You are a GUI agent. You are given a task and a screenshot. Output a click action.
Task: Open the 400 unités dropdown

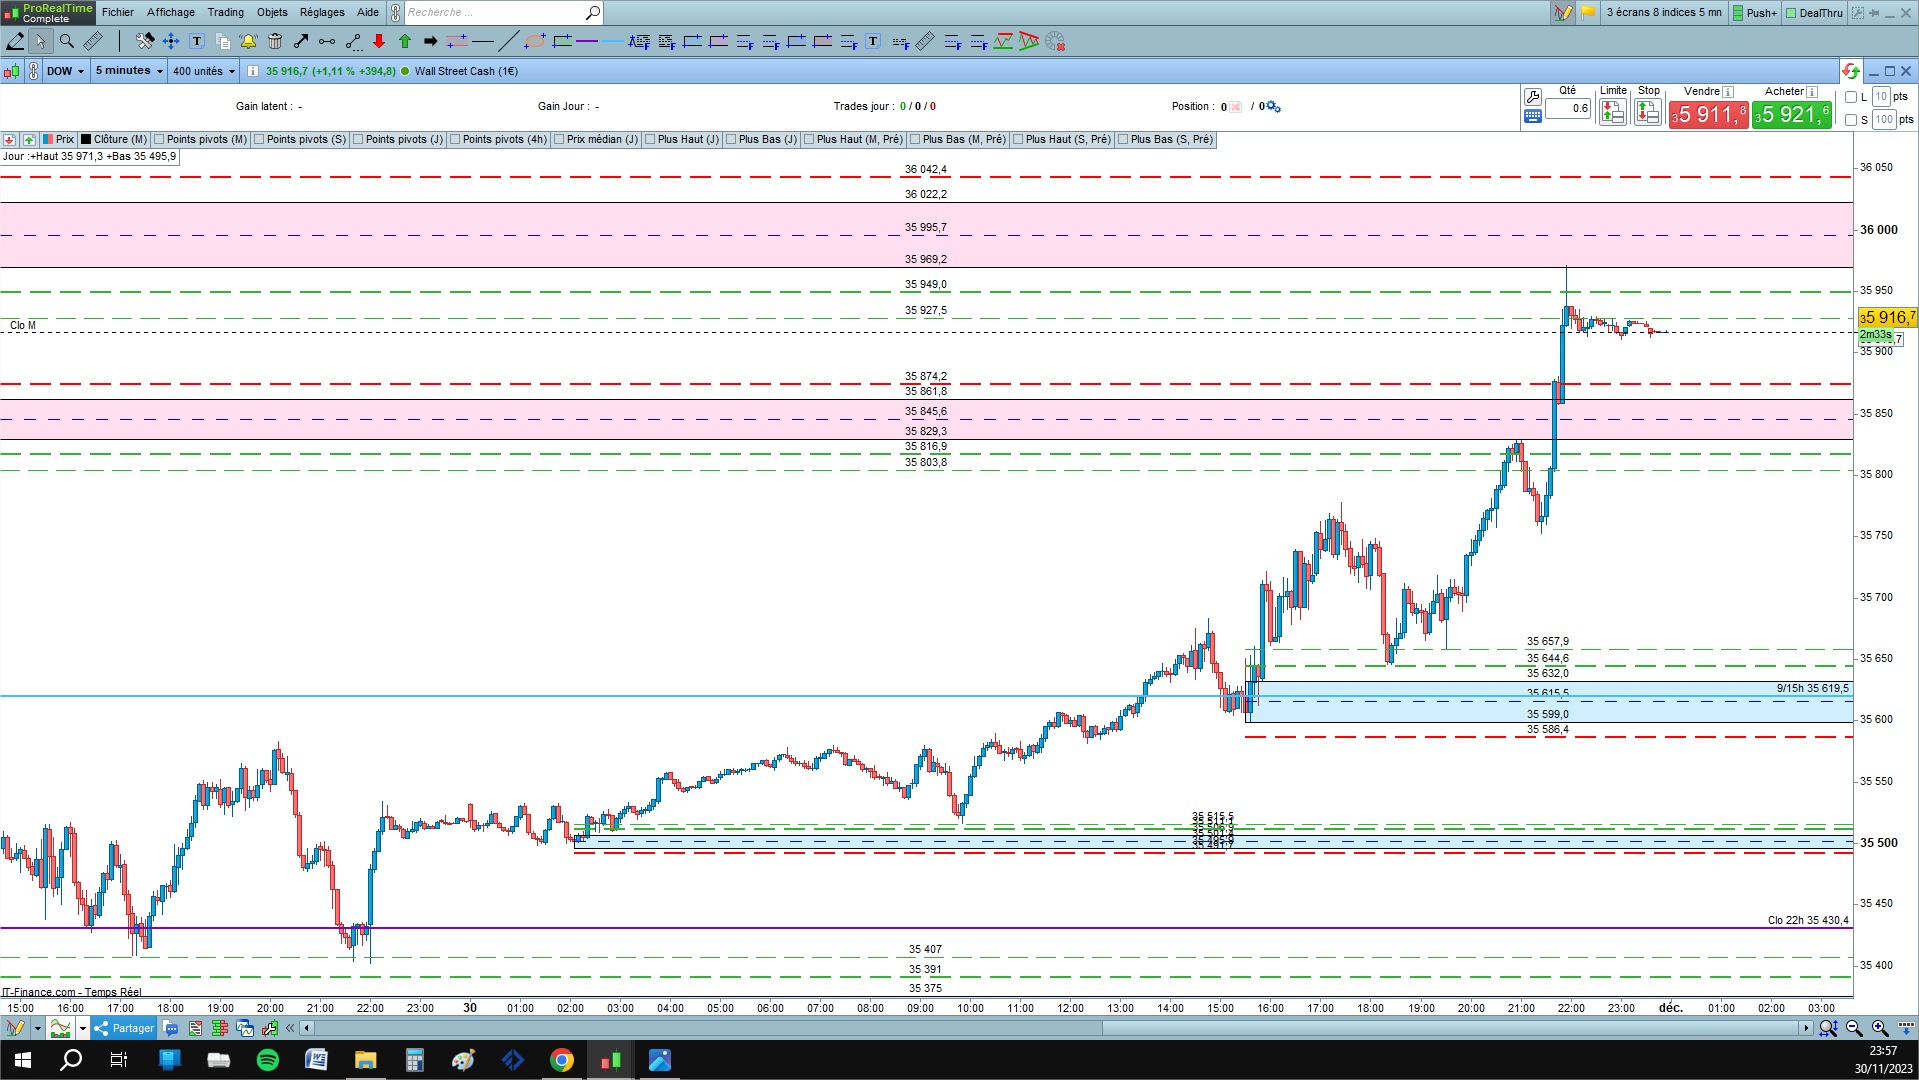[x=204, y=71]
